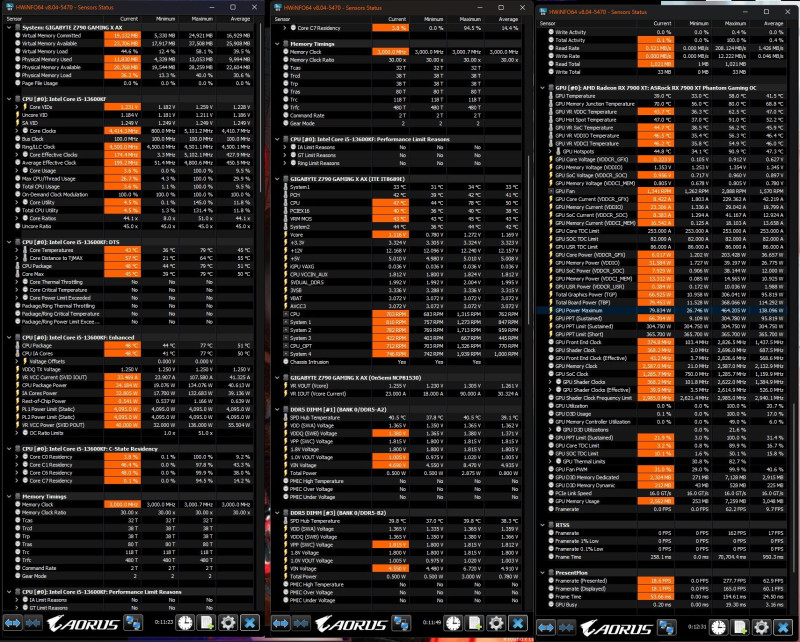
Task: Collapse Memory Timings section in middle window
Action: click(x=277, y=44)
